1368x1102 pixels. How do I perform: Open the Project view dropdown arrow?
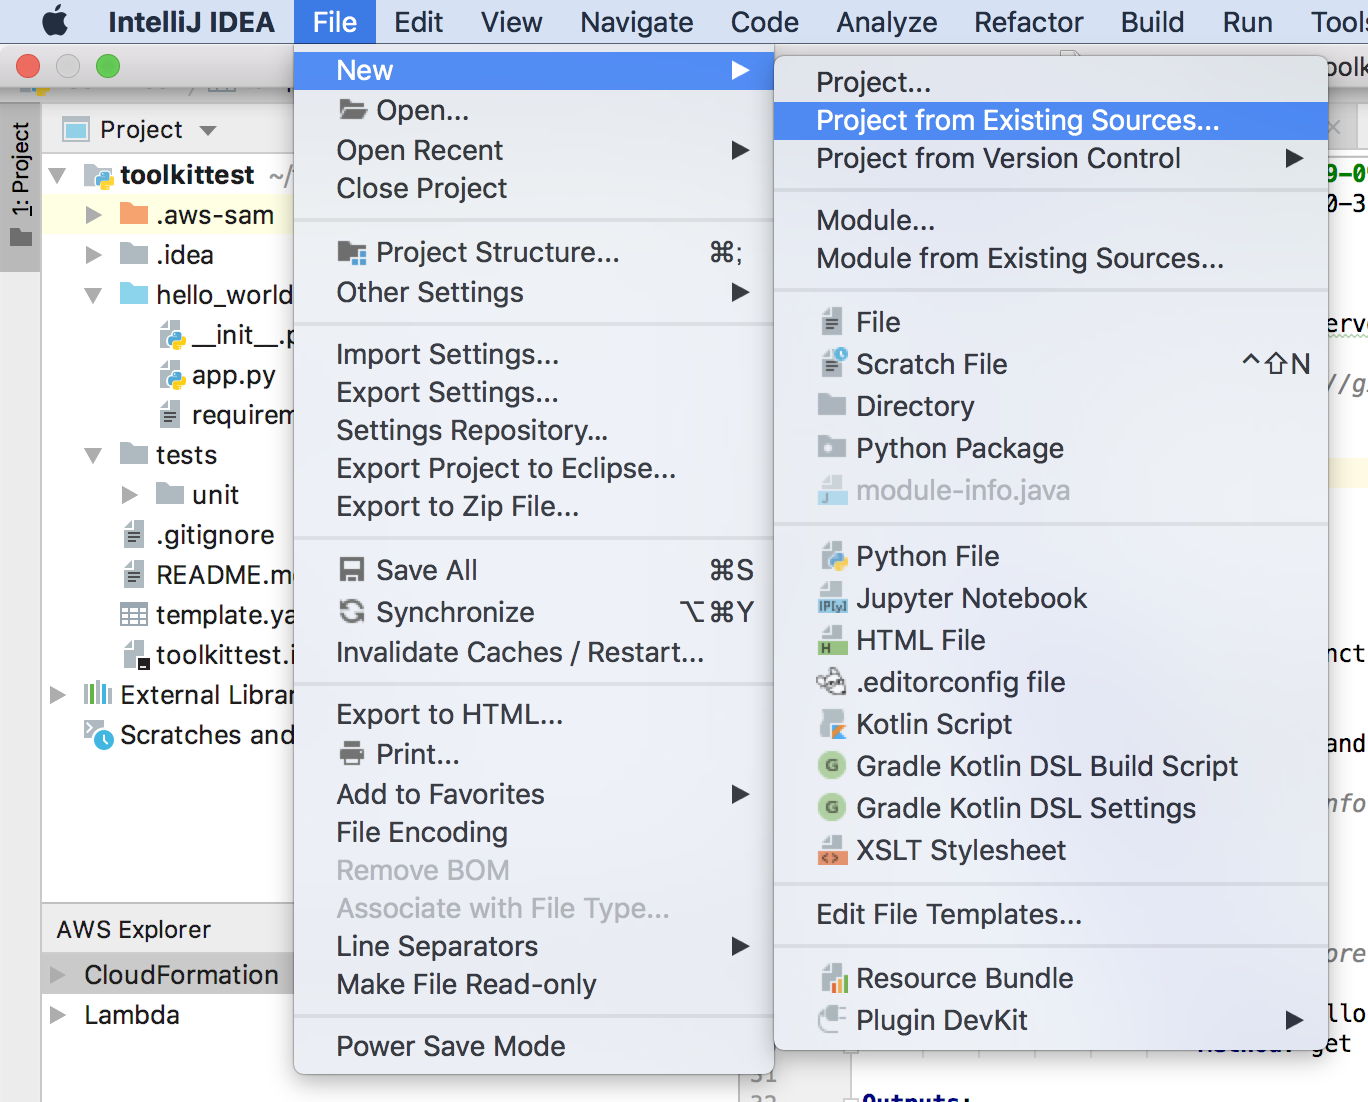[x=208, y=130]
